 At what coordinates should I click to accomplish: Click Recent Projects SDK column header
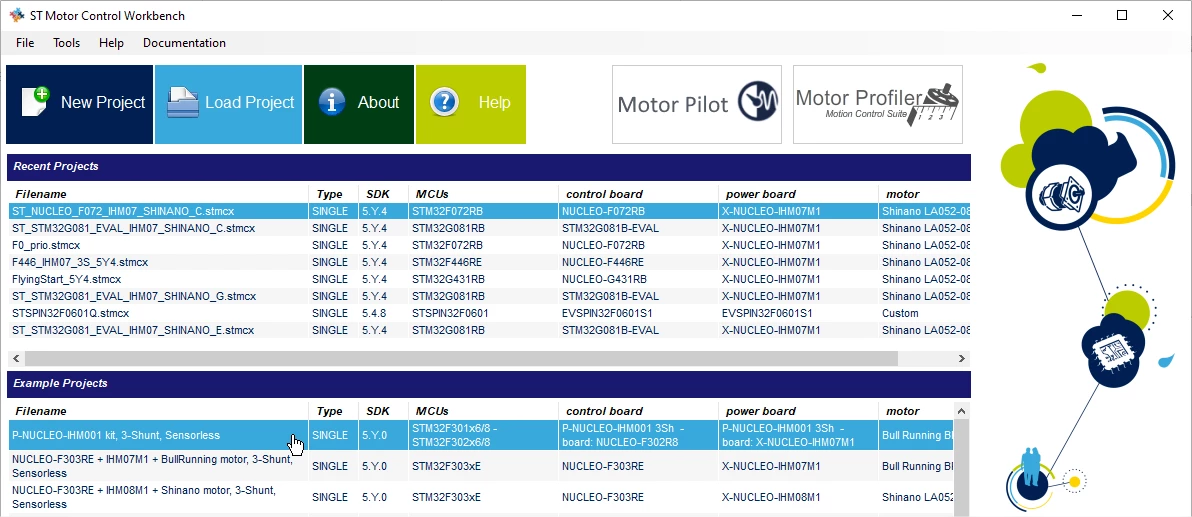click(383, 194)
